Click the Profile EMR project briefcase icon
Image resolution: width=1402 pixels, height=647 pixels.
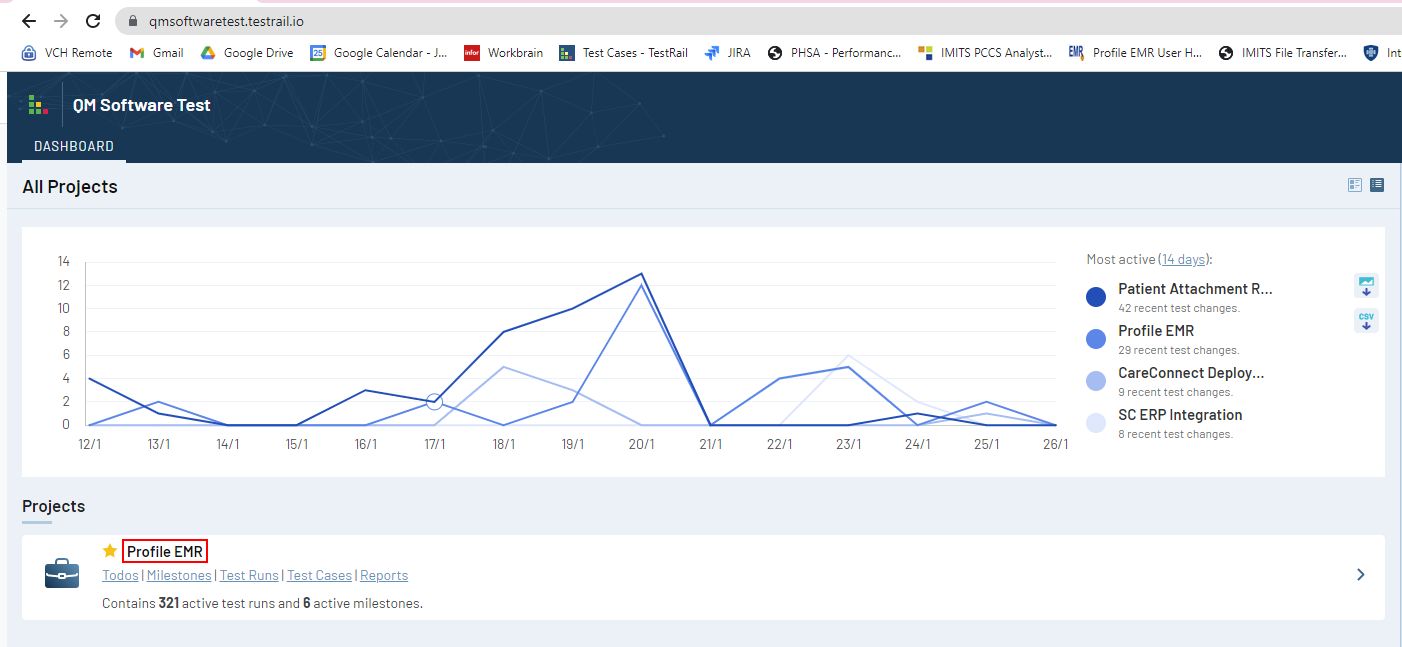[x=61, y=573]
